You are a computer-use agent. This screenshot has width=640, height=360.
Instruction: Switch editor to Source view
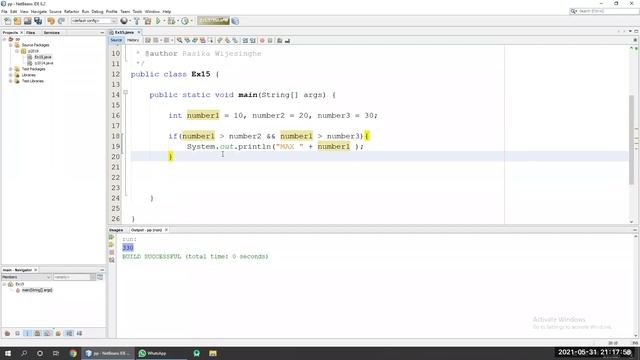(116, 40)
